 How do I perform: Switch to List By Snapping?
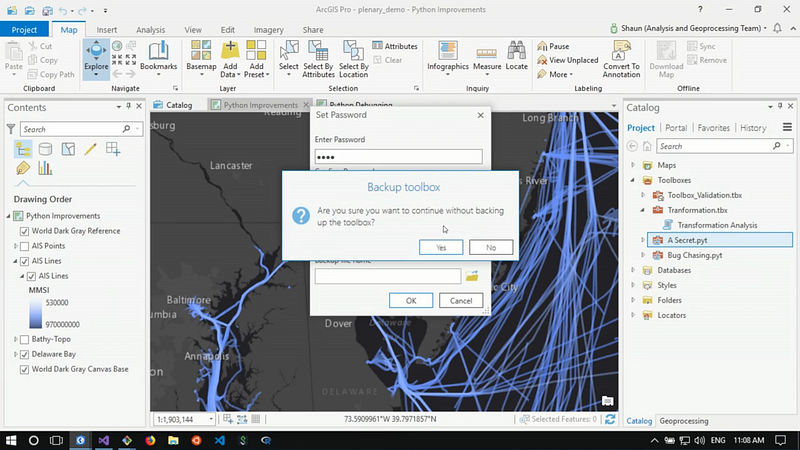coord(113,149)
